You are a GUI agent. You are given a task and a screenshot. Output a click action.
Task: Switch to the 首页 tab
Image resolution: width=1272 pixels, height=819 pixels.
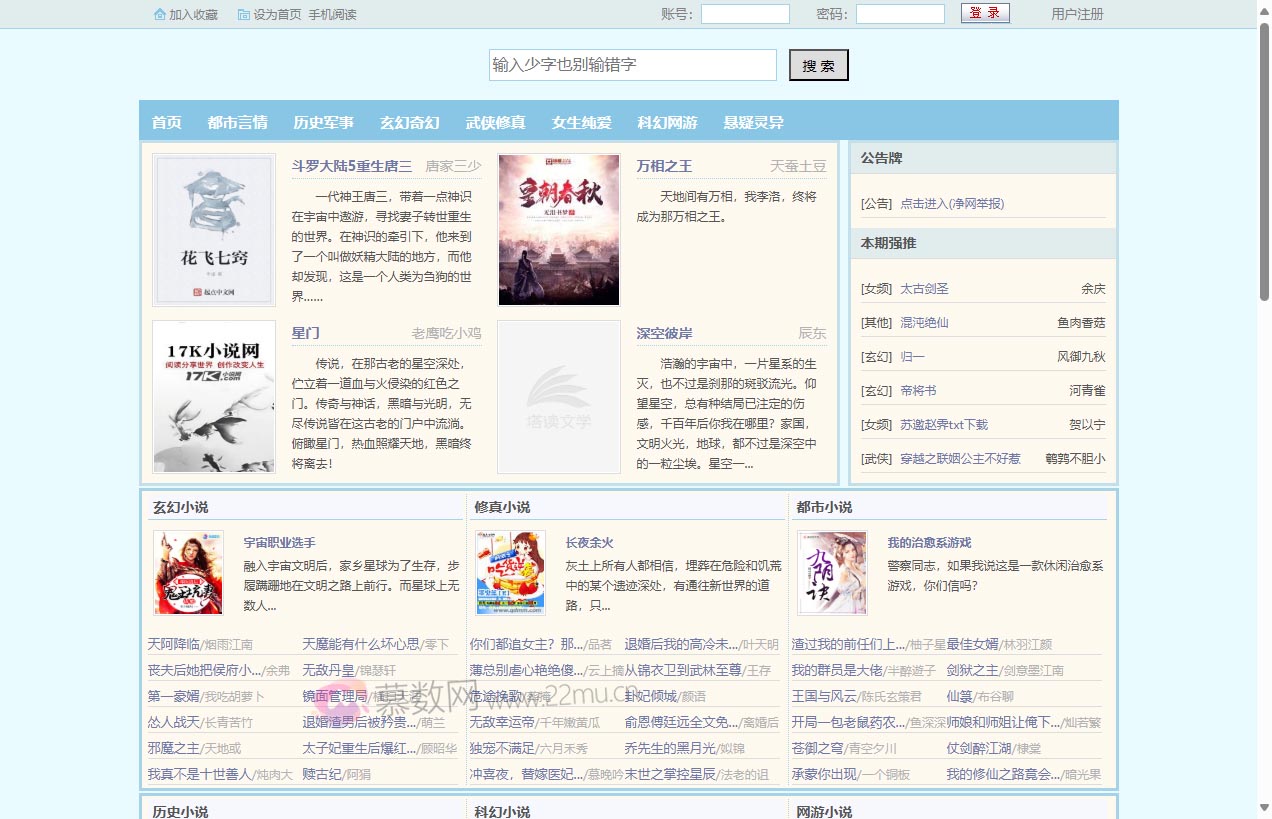pos(166,122)
